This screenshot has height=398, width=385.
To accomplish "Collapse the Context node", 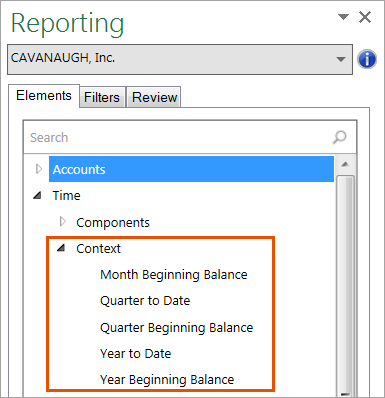I will click(x=61, y=248).
